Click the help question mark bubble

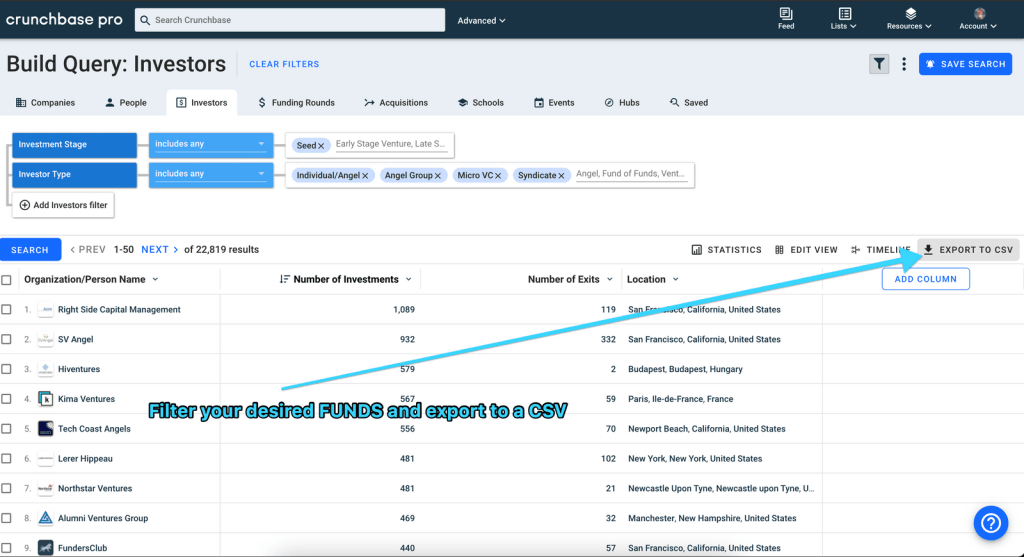coord(991,523)
